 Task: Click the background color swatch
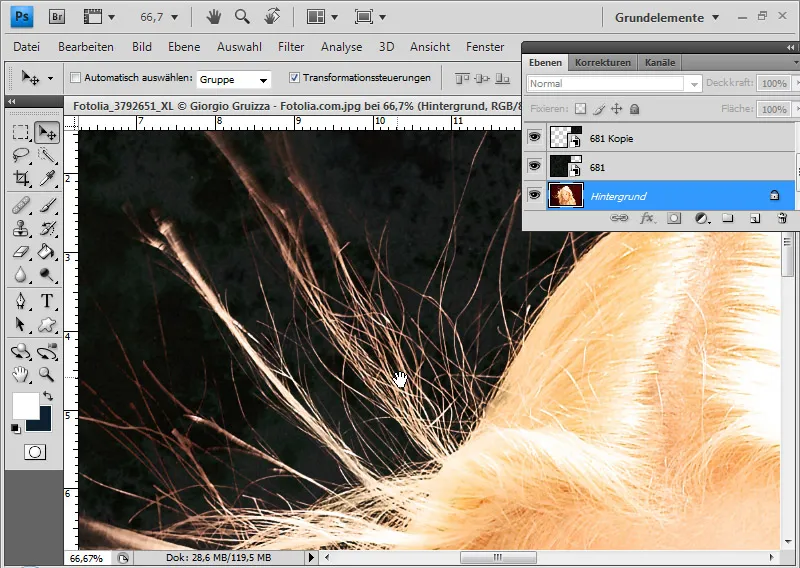coord(43,424)
